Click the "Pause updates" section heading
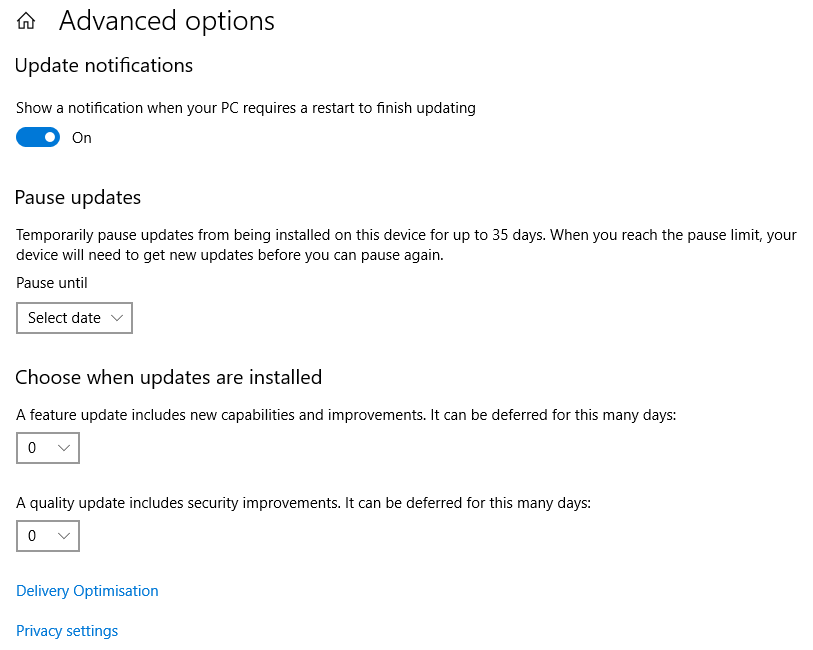Viewport: 813px width, 650px height. pos(78,197)
